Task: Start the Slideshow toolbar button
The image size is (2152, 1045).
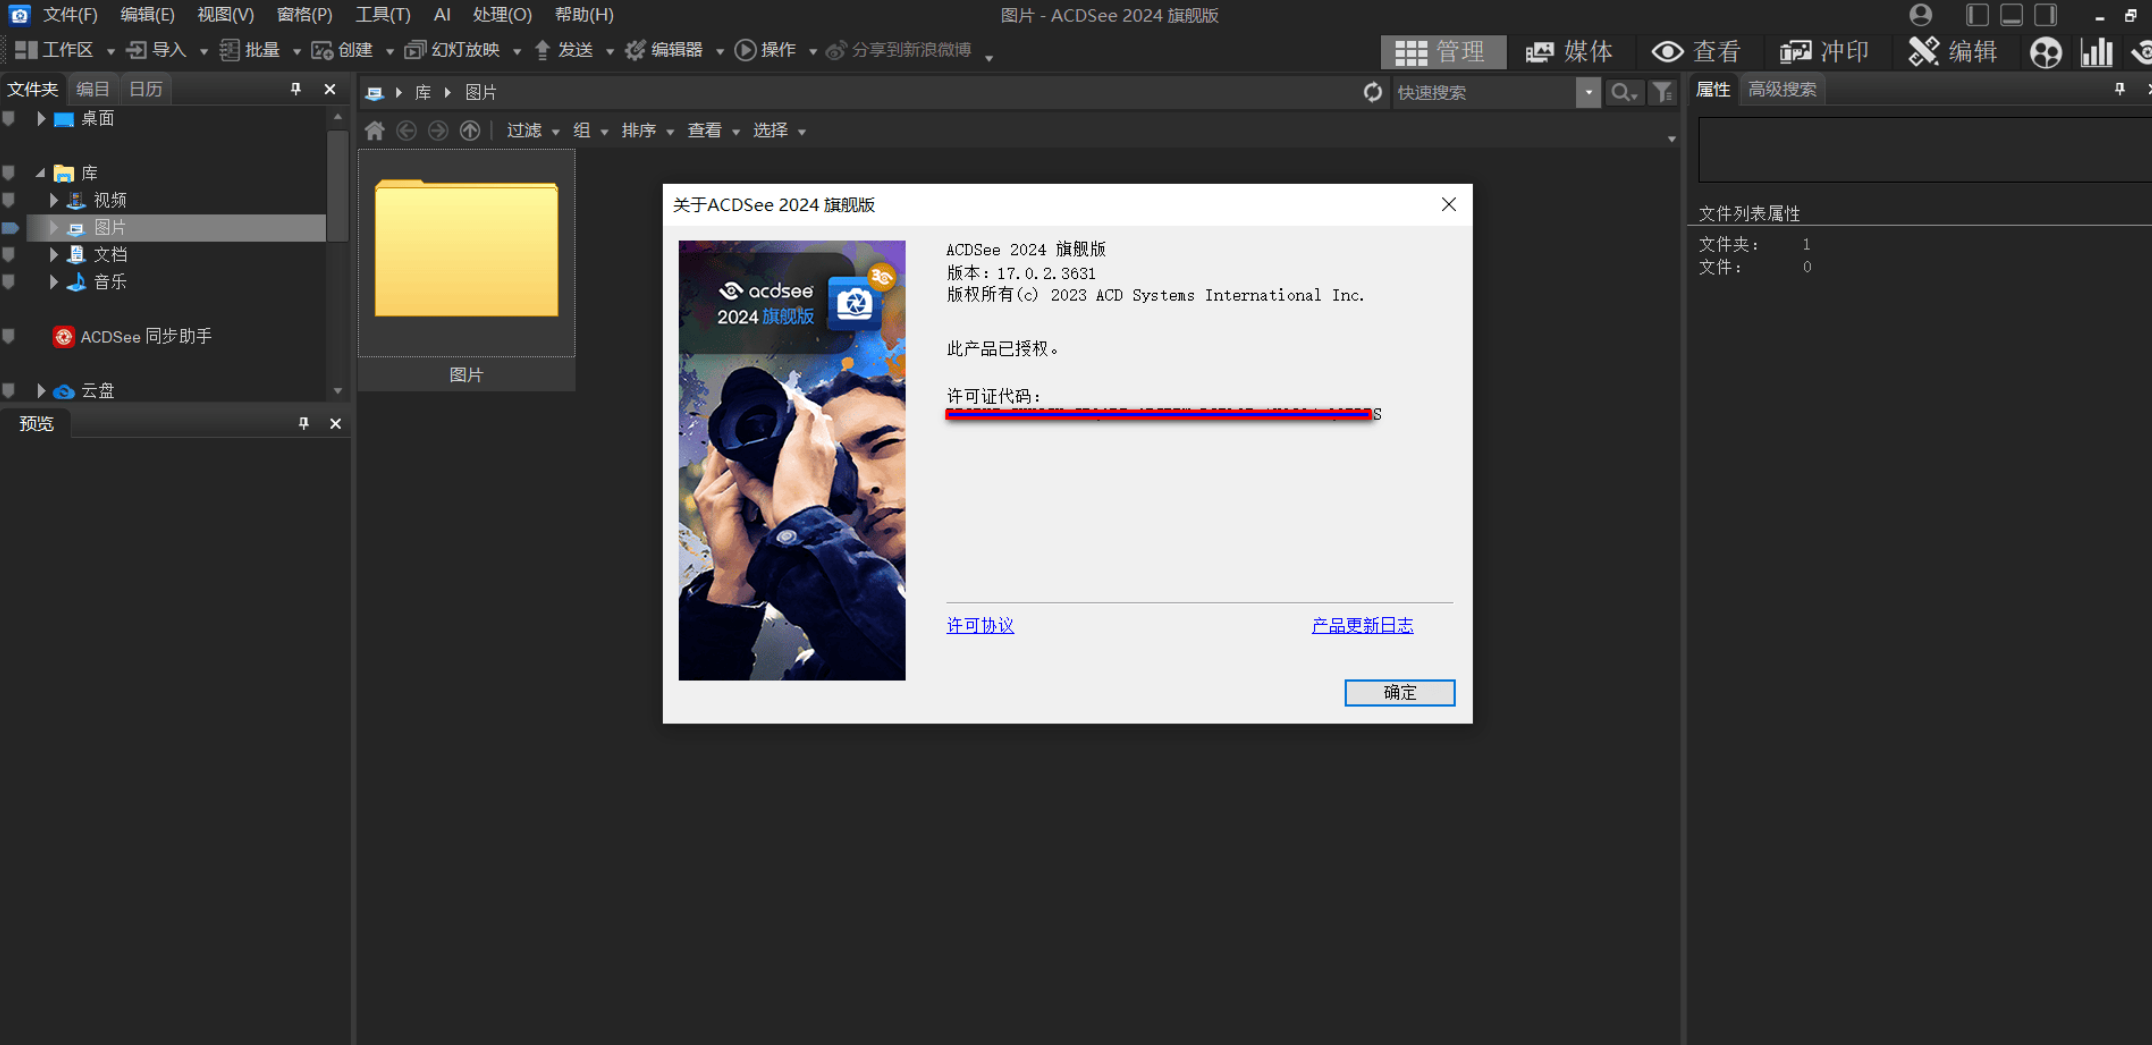Action: click(452, 50)
